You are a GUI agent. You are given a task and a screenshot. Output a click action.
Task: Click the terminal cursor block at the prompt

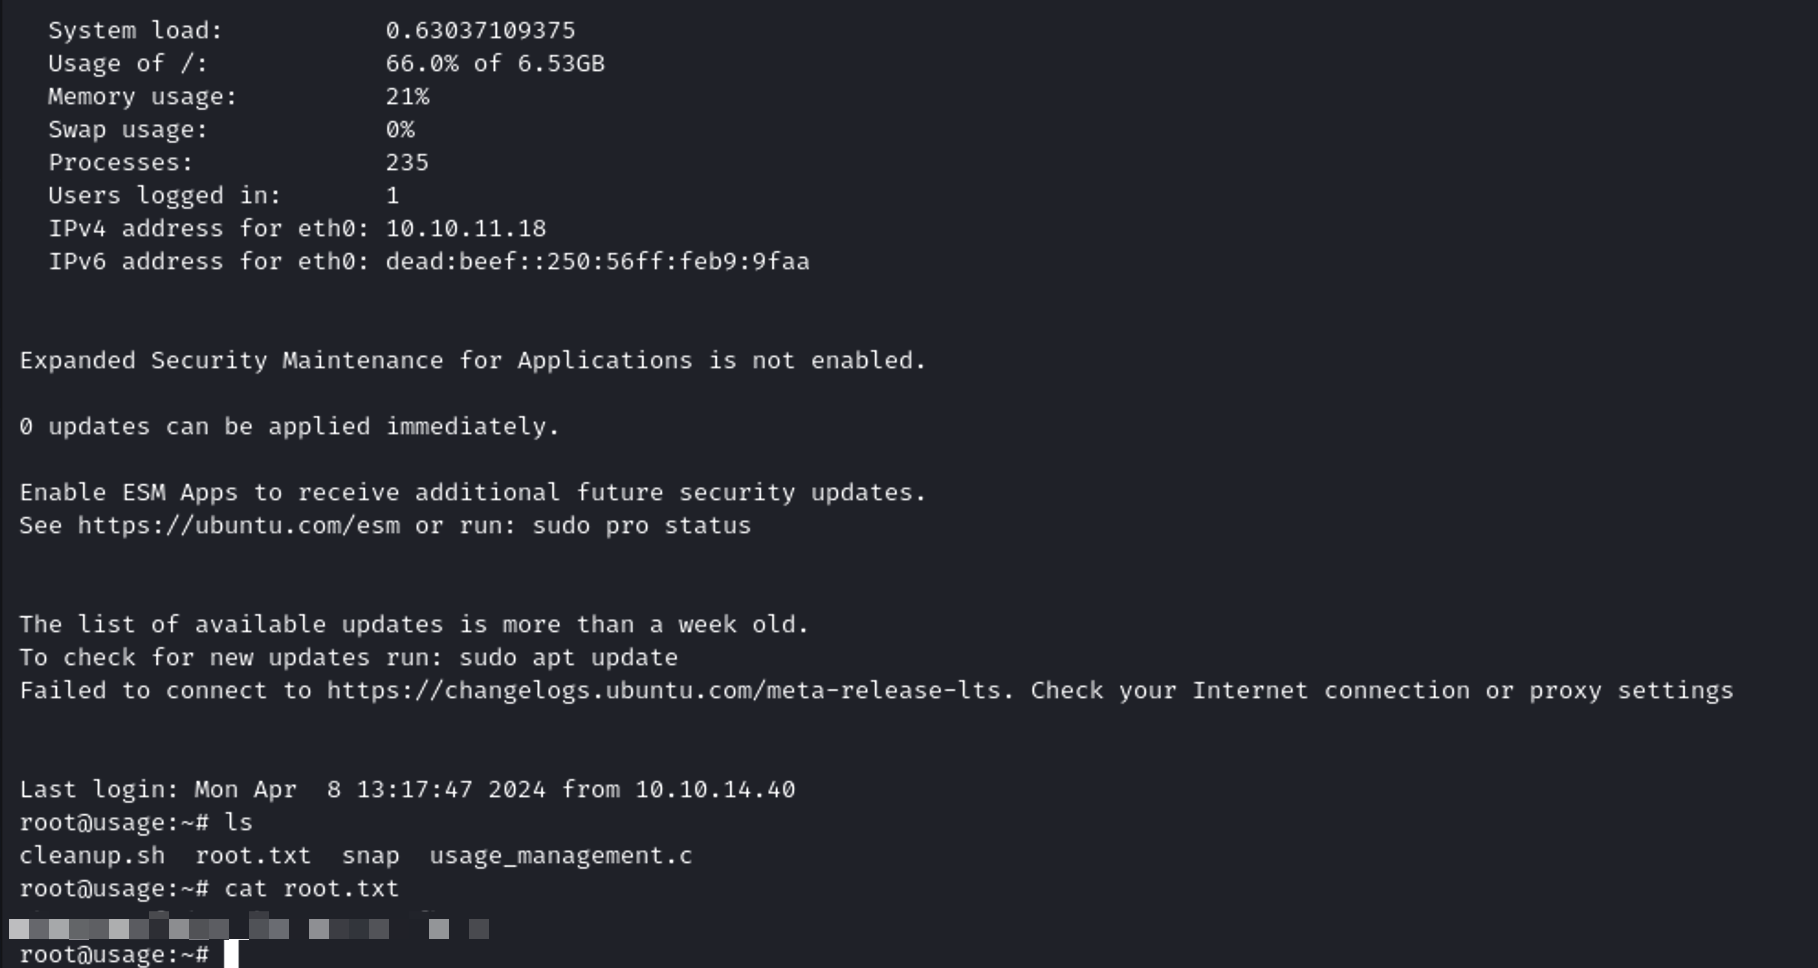[x=231, y=954]
